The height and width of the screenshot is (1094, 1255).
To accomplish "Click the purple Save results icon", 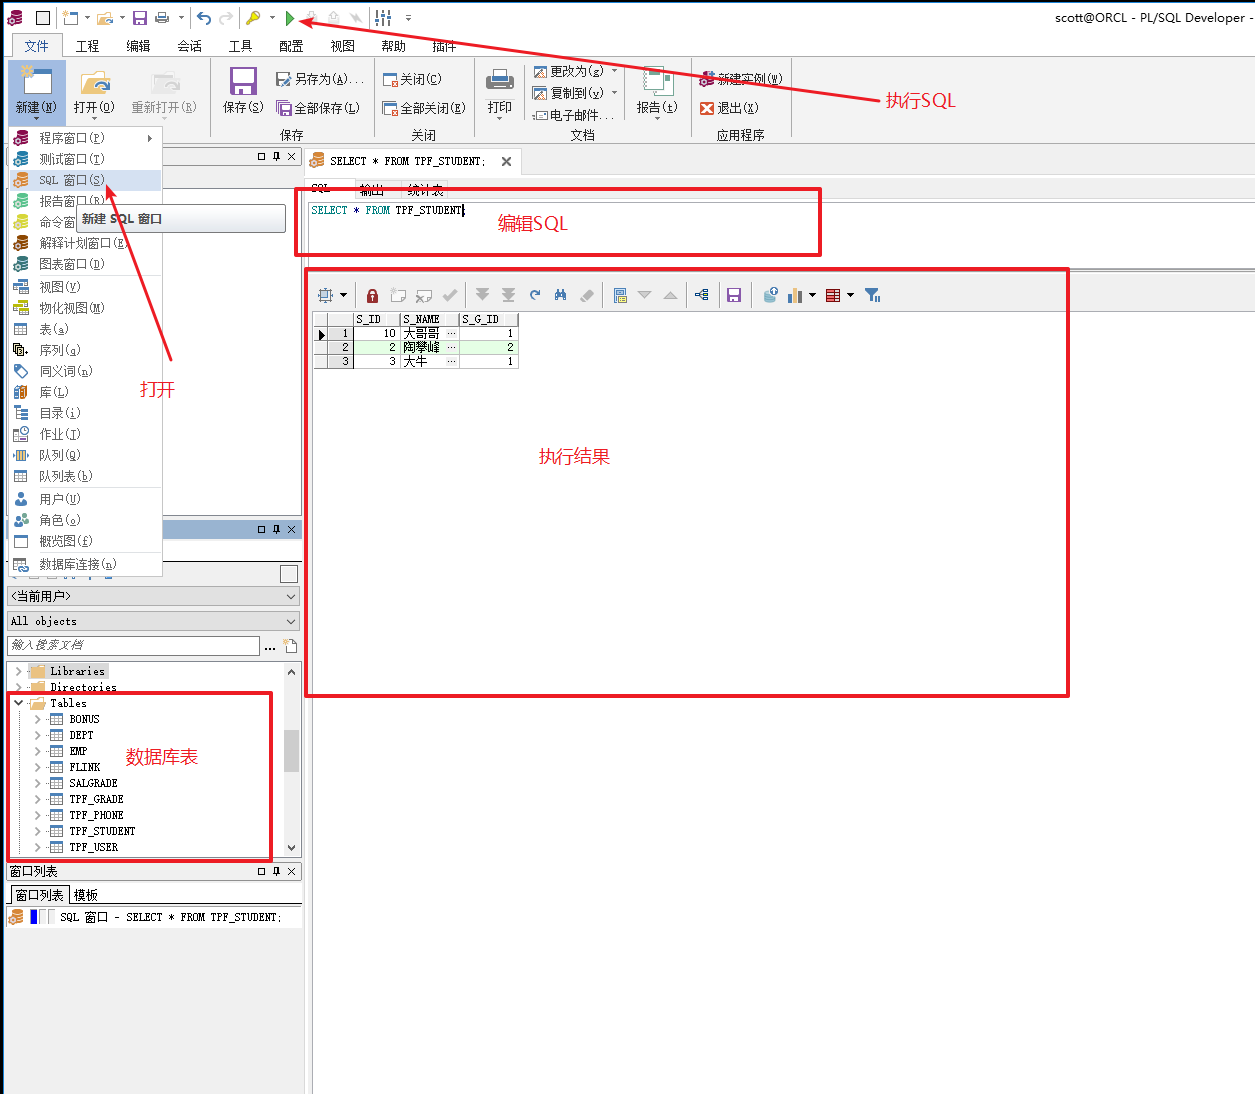I will click(x=734, y=295).
